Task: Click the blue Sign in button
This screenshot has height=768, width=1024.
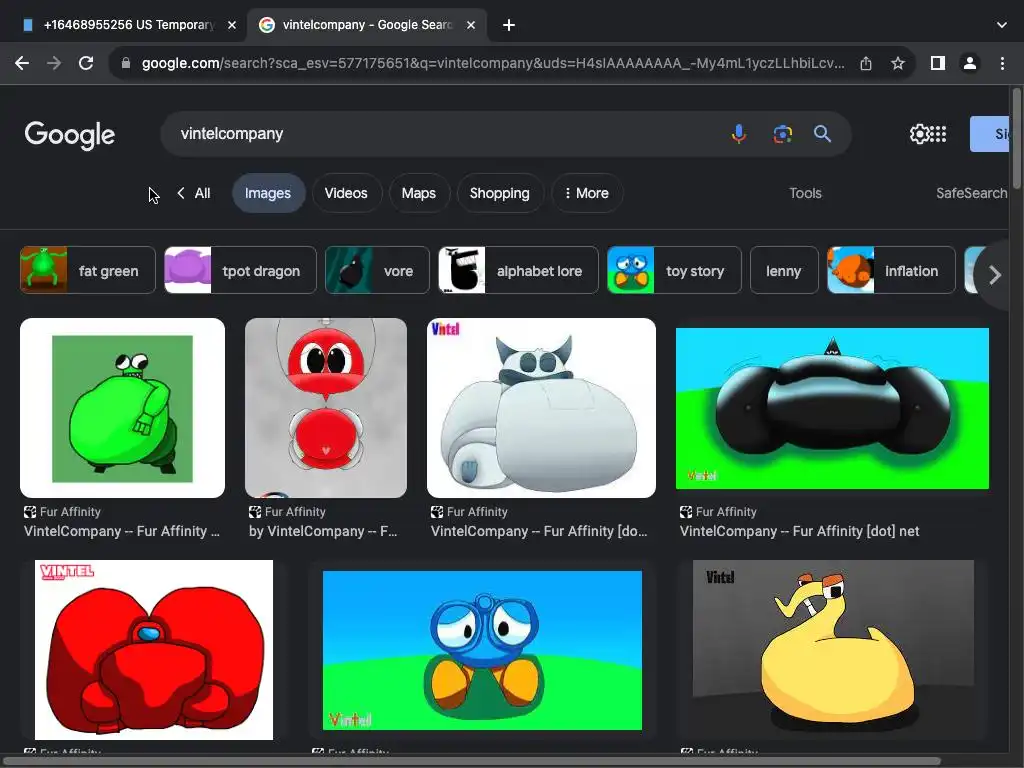Action: (989, 134)
